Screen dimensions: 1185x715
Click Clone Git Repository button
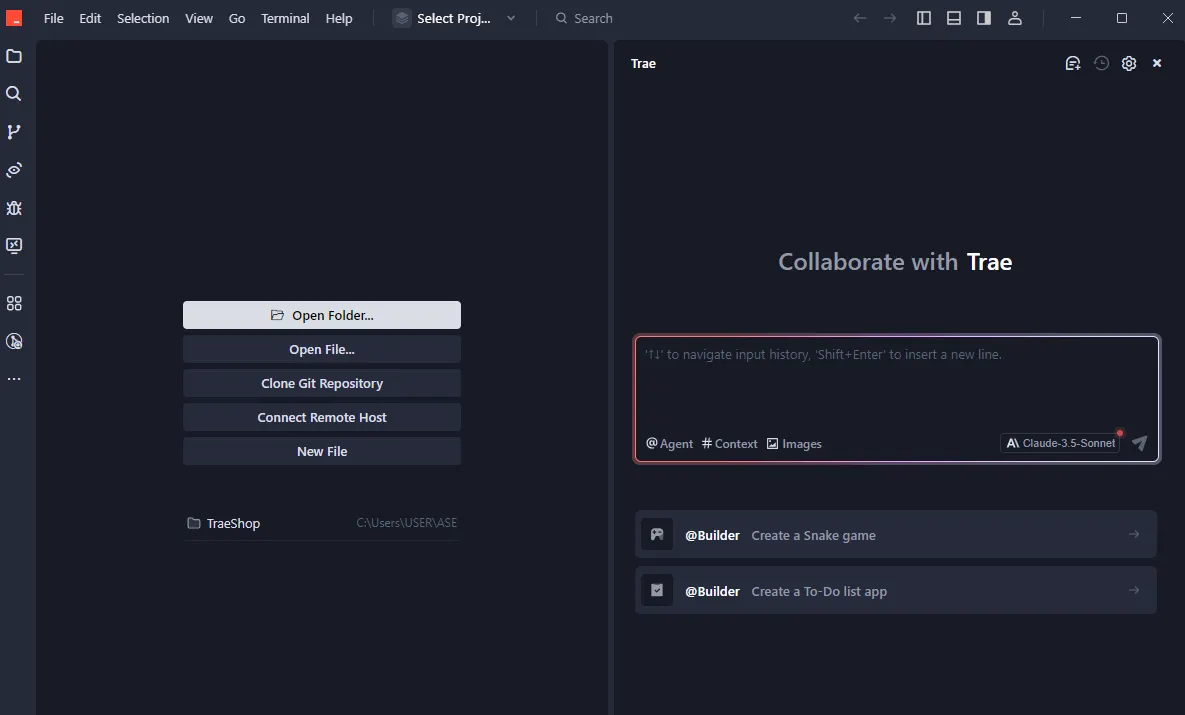coord(322,383)
